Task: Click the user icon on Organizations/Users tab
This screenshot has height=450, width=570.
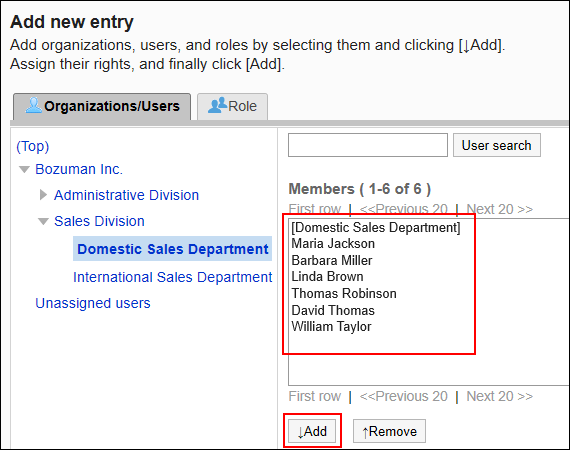Action: point(33,105)
